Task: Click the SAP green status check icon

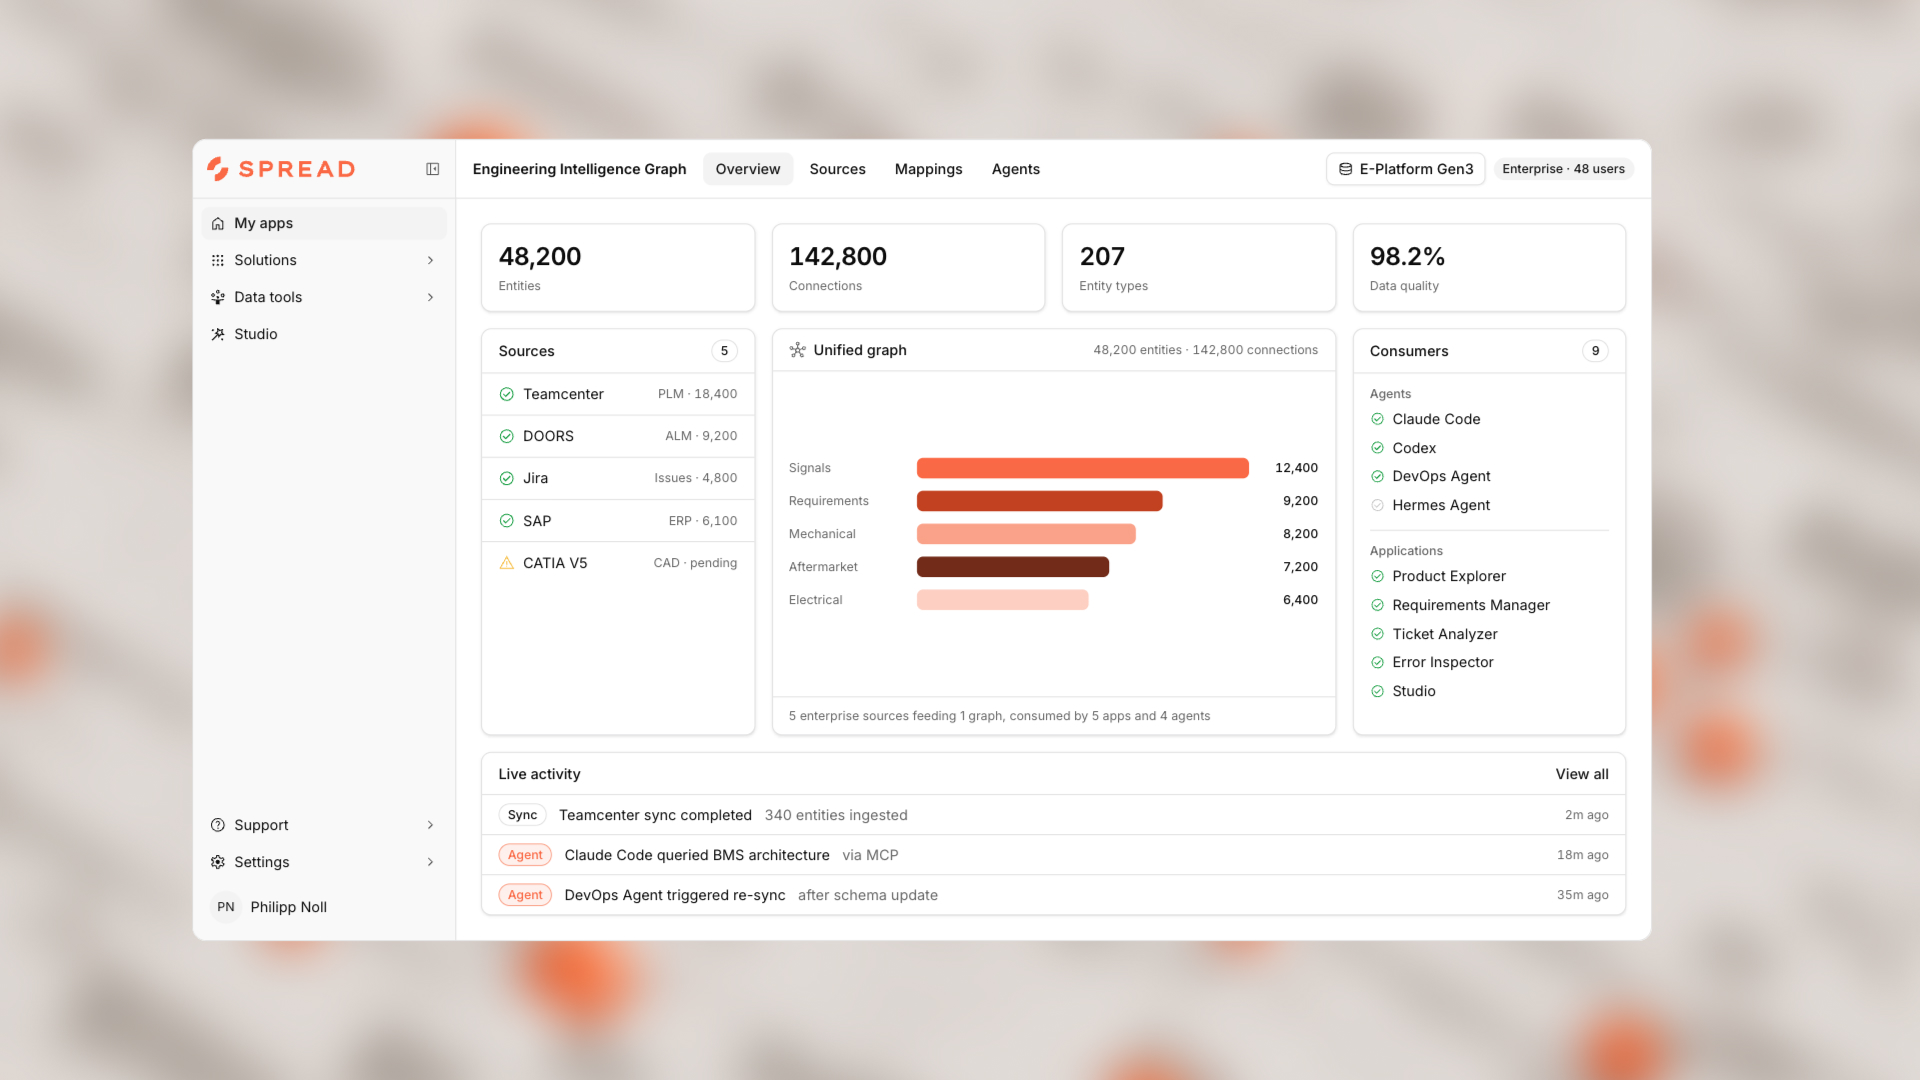Action: tap(506, 521)
